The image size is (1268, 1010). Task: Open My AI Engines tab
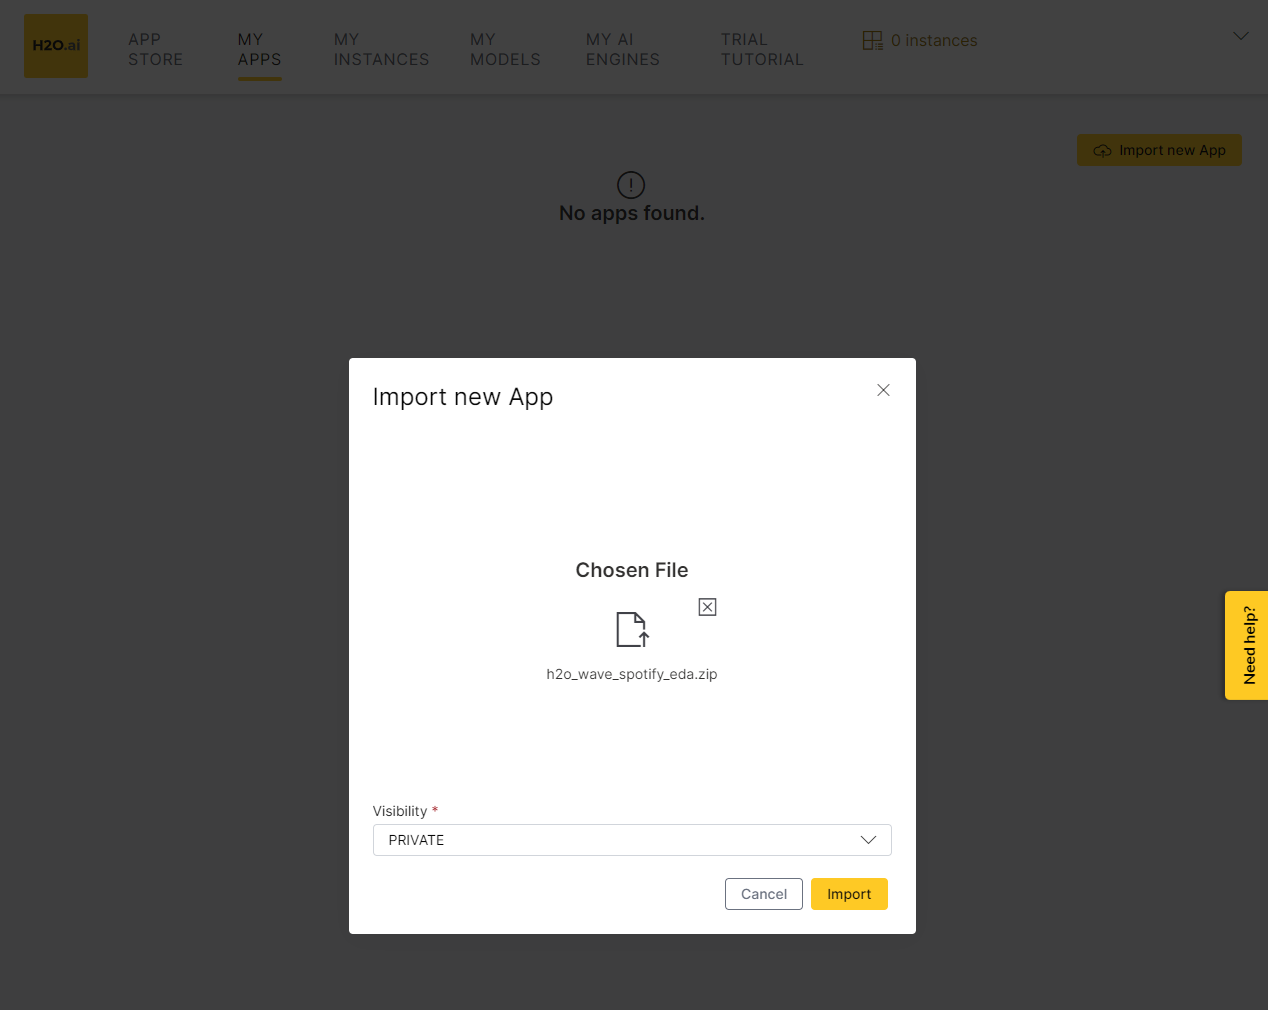click(x=622, y=50)
